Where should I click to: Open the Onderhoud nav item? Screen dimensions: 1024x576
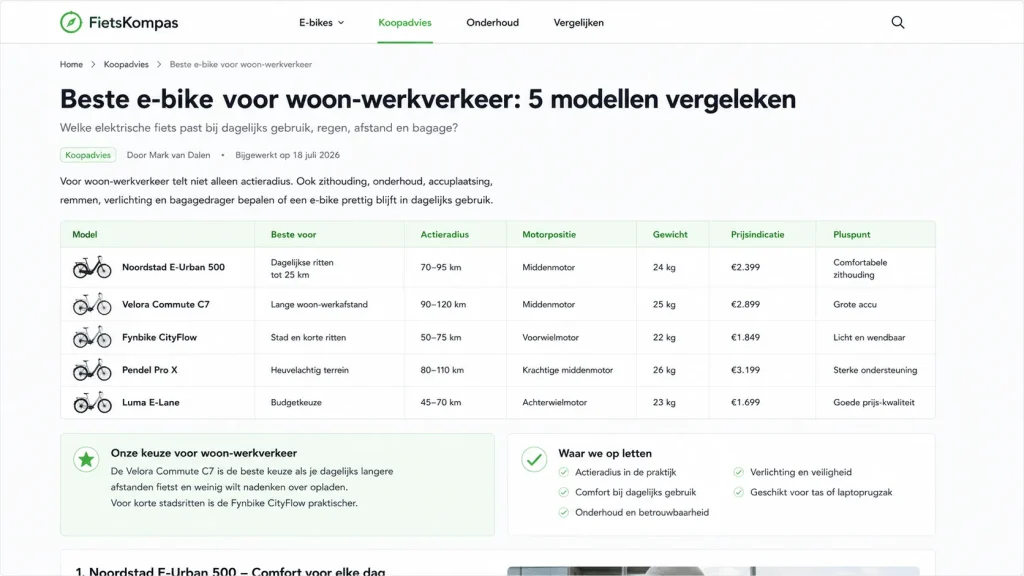pyautogui.click(x=492, y=22)
